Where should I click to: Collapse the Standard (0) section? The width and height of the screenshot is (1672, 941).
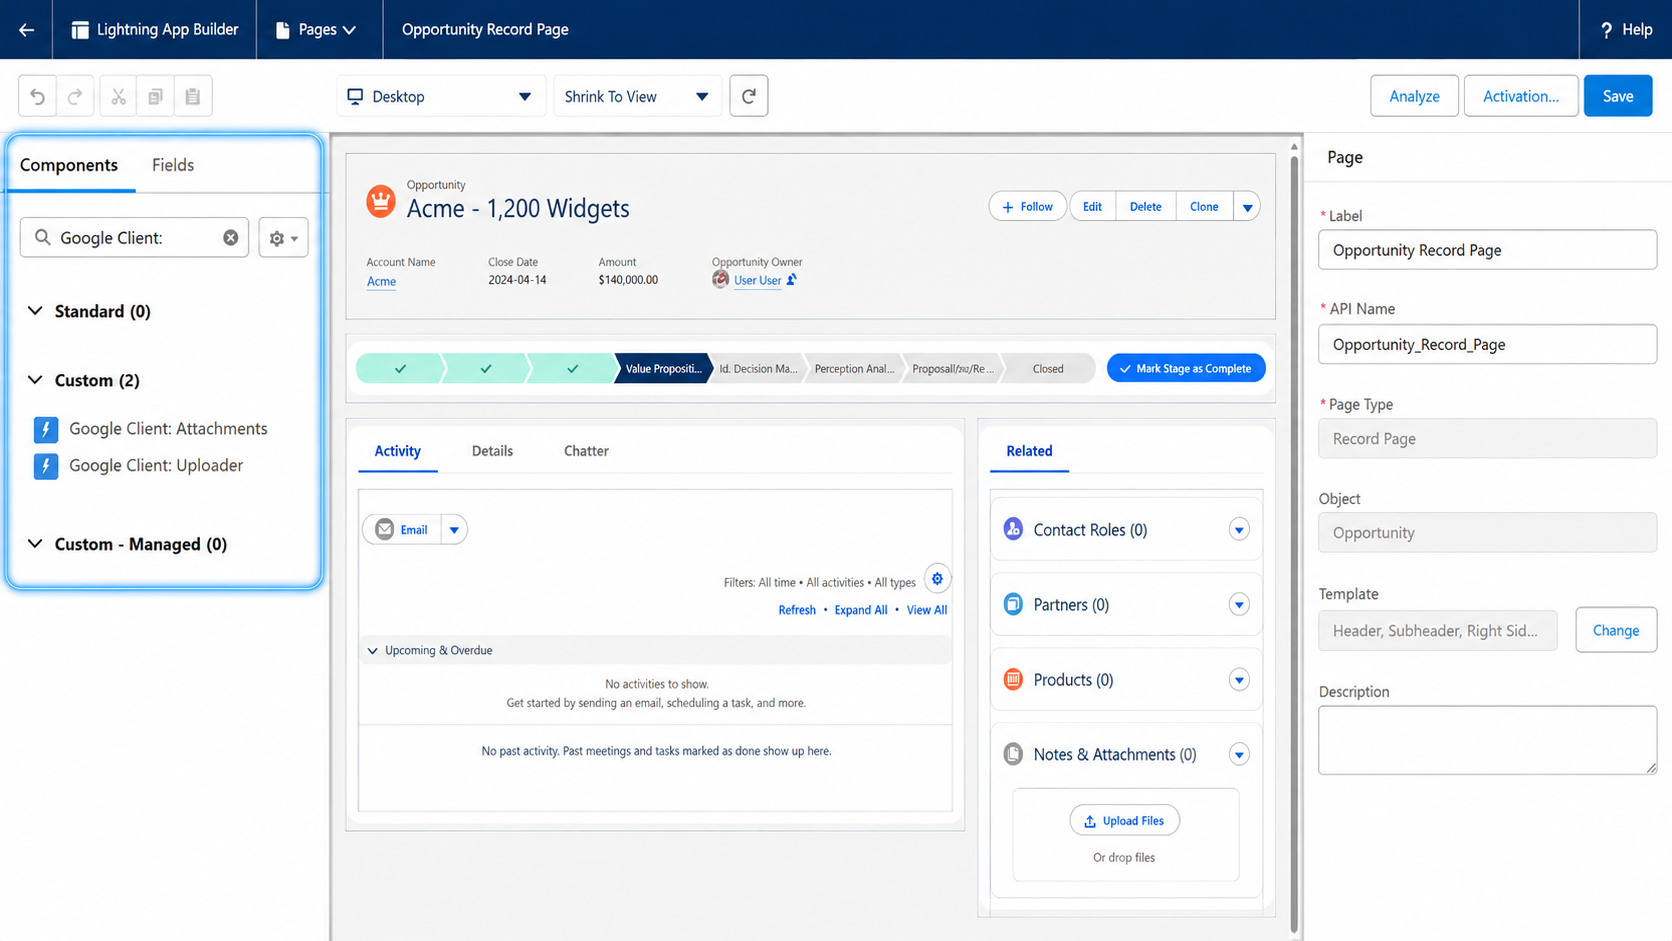[35, 311]
